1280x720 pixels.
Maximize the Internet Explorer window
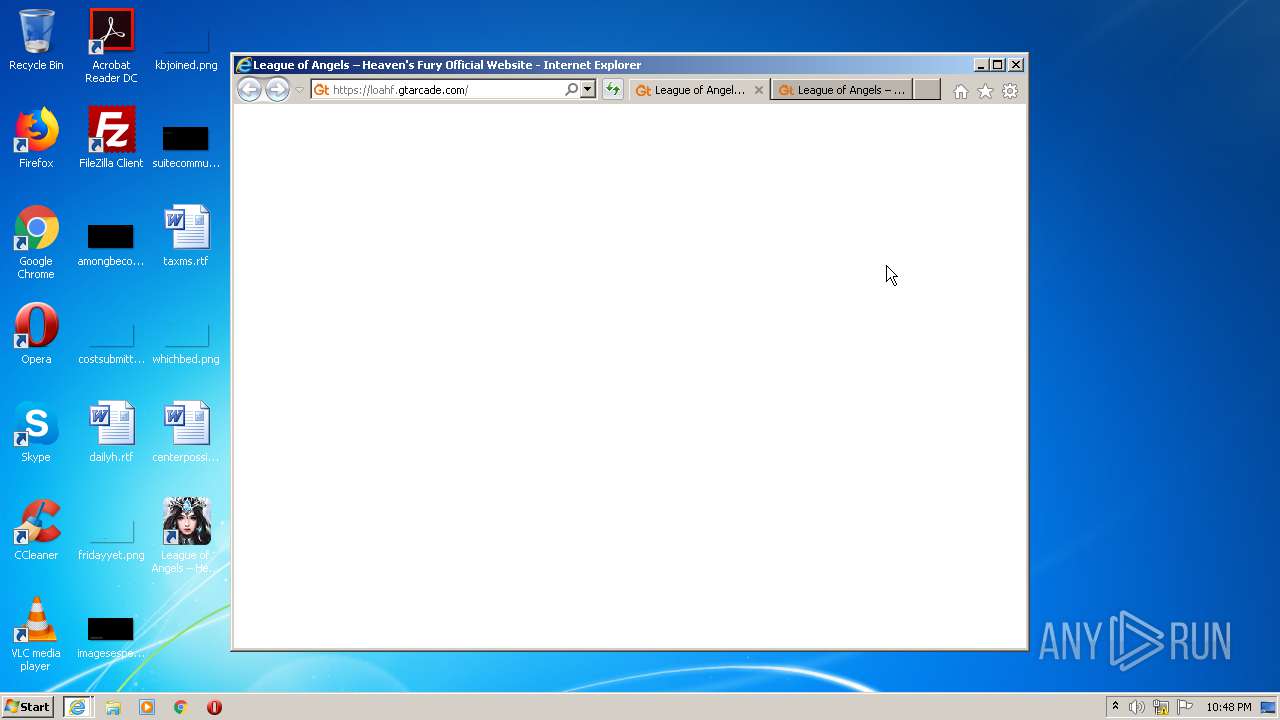[998, 65]
